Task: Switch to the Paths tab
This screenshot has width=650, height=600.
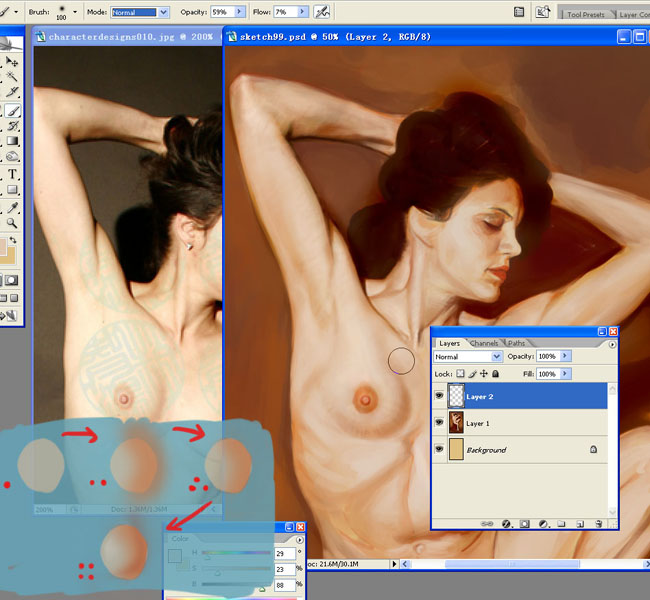Action: click(517, 343)
